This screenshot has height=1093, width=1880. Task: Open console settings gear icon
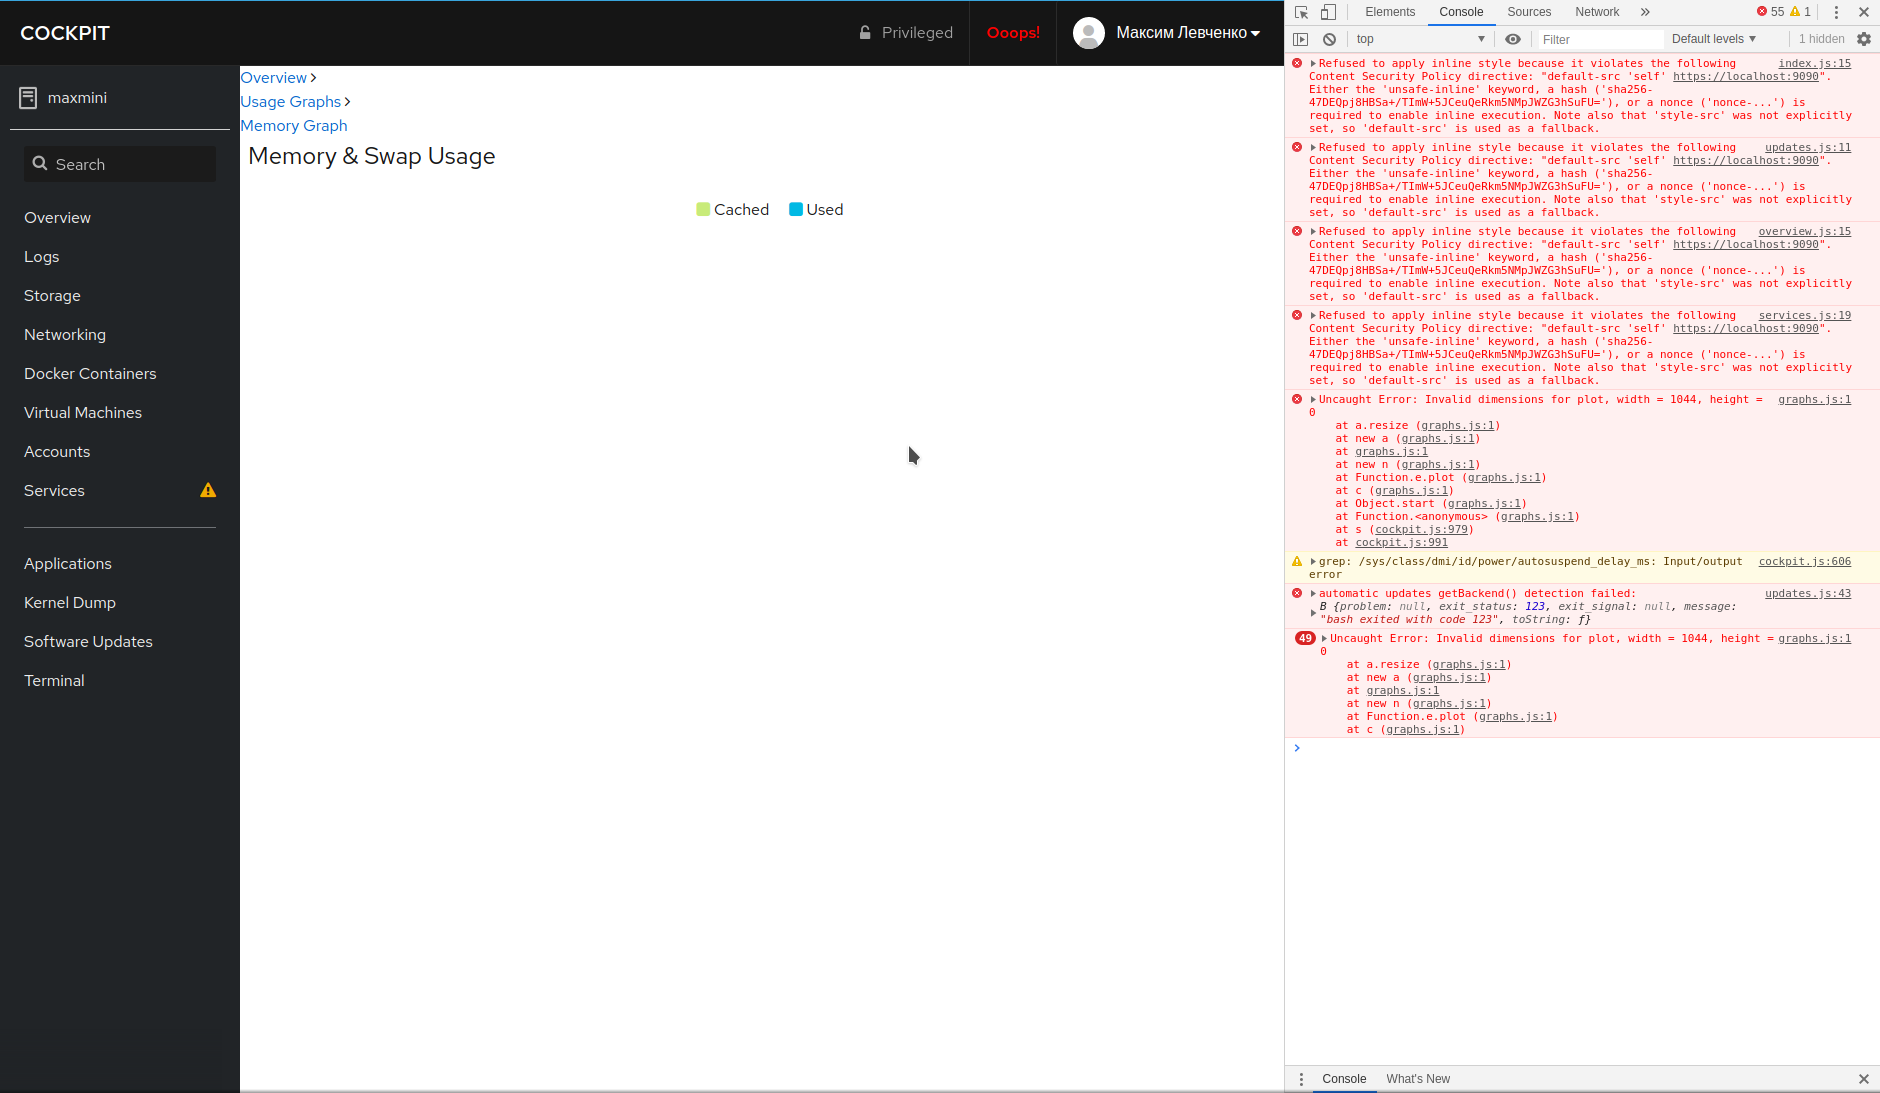click(1864, 39)
